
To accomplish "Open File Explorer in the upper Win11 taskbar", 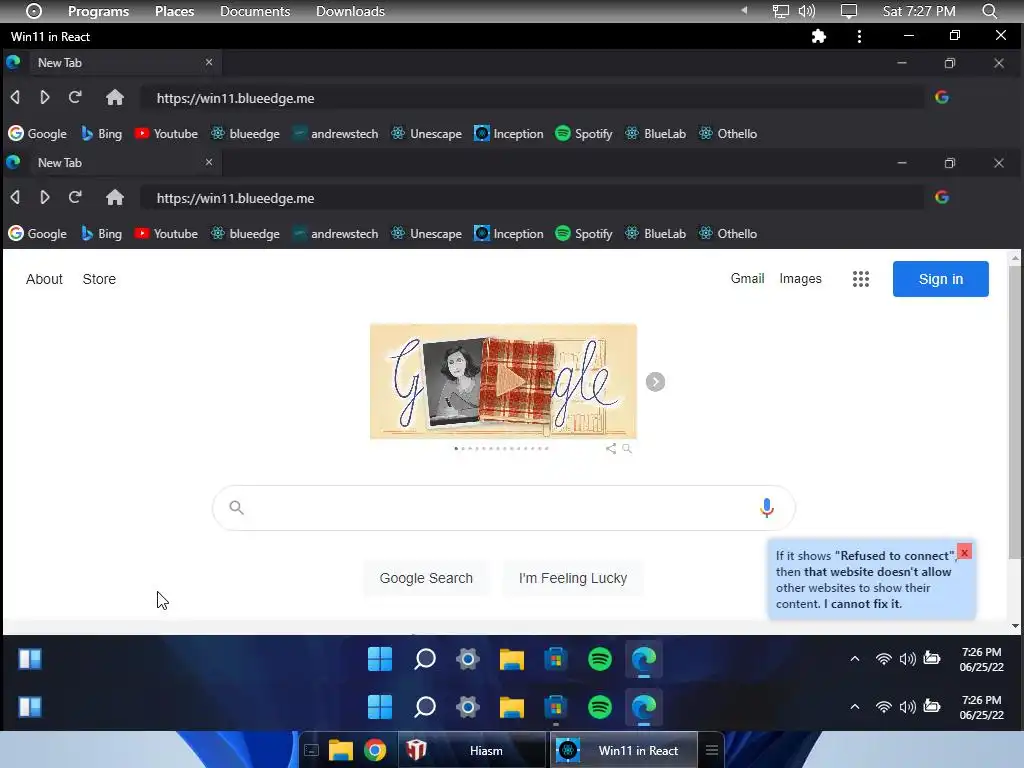I will tap(512, 659).
